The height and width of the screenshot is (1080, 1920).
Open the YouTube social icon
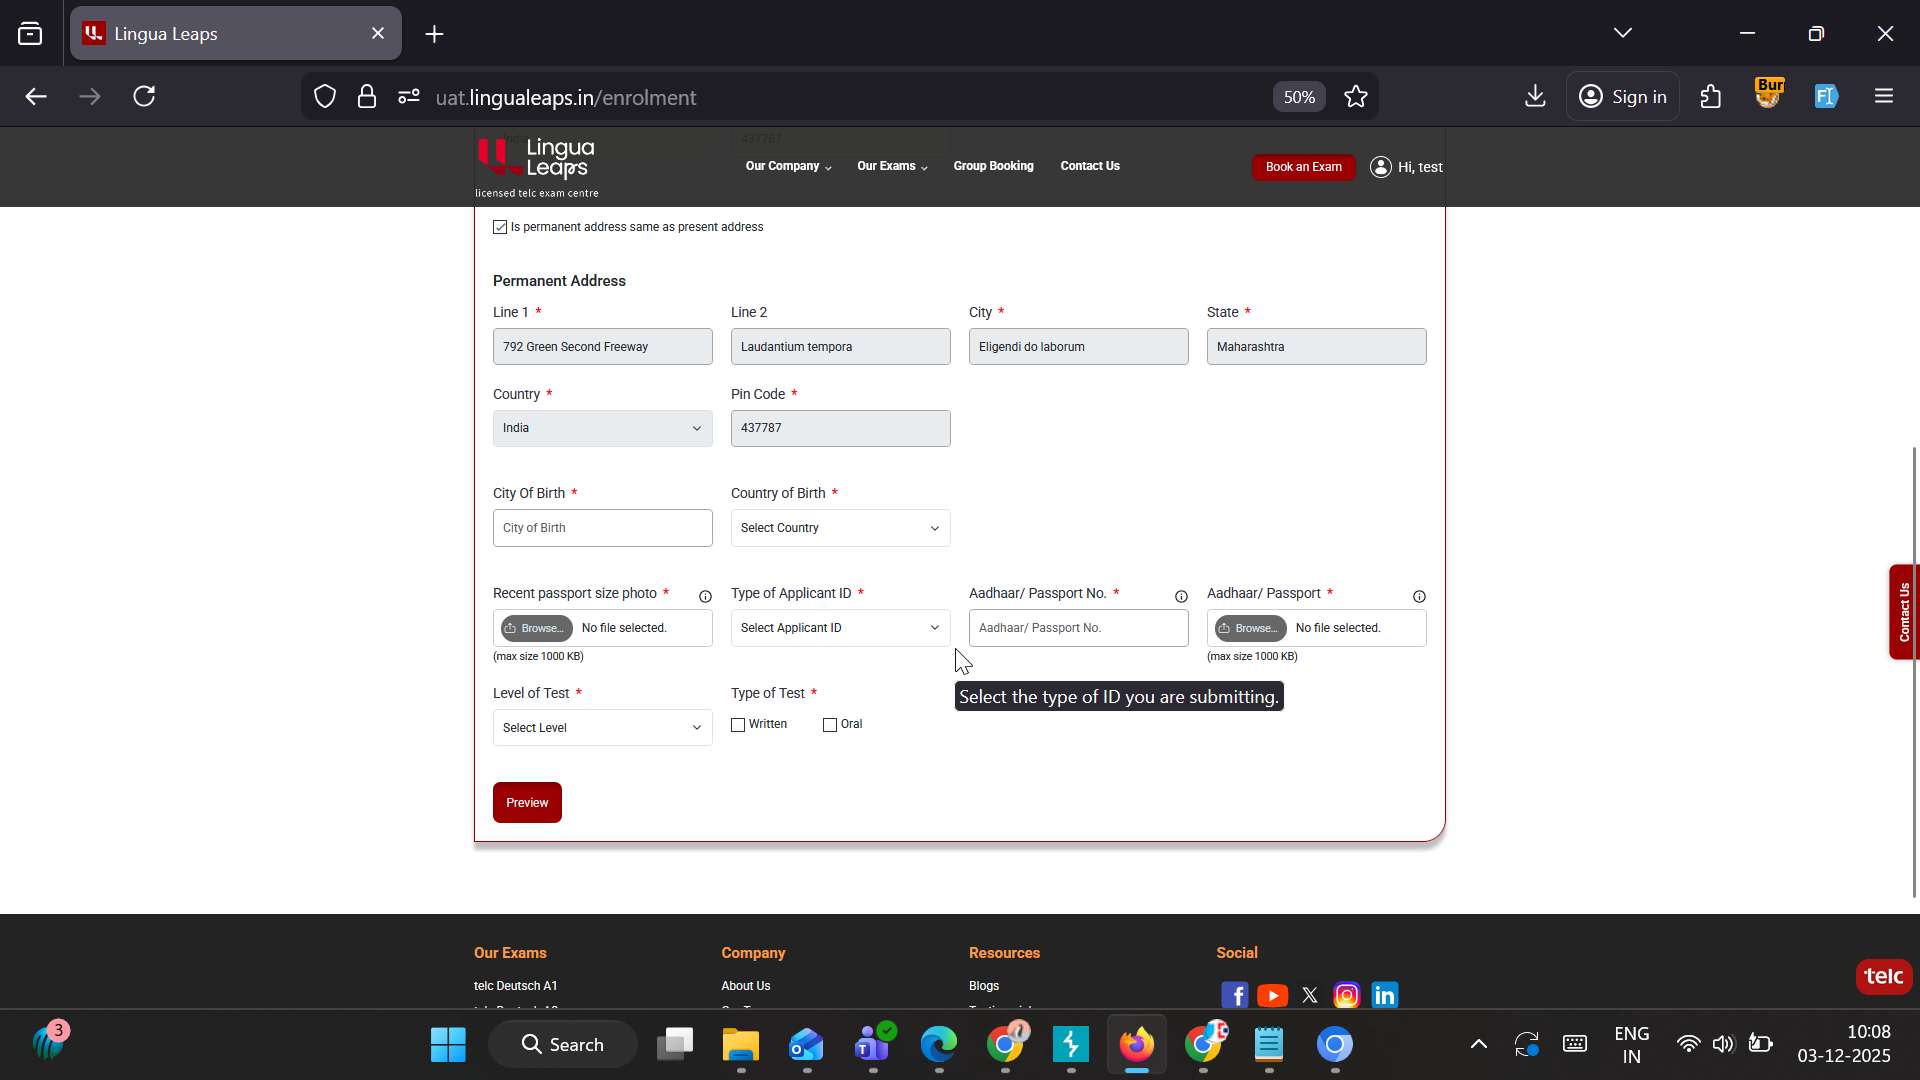[1272, 995]
